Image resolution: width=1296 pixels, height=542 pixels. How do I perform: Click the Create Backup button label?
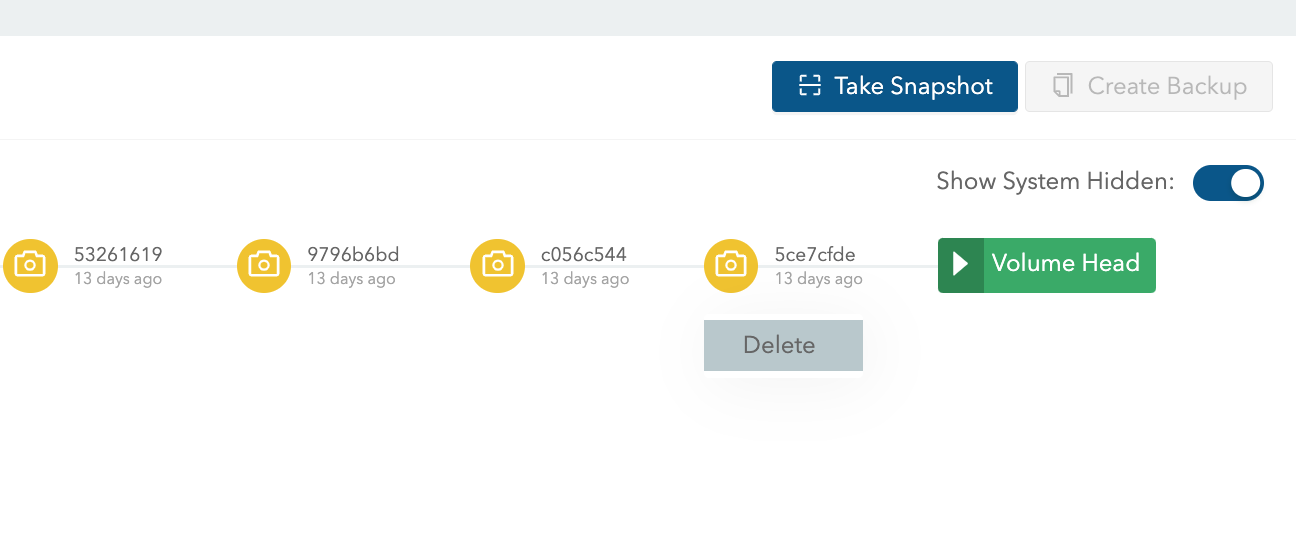(1167, 86)
